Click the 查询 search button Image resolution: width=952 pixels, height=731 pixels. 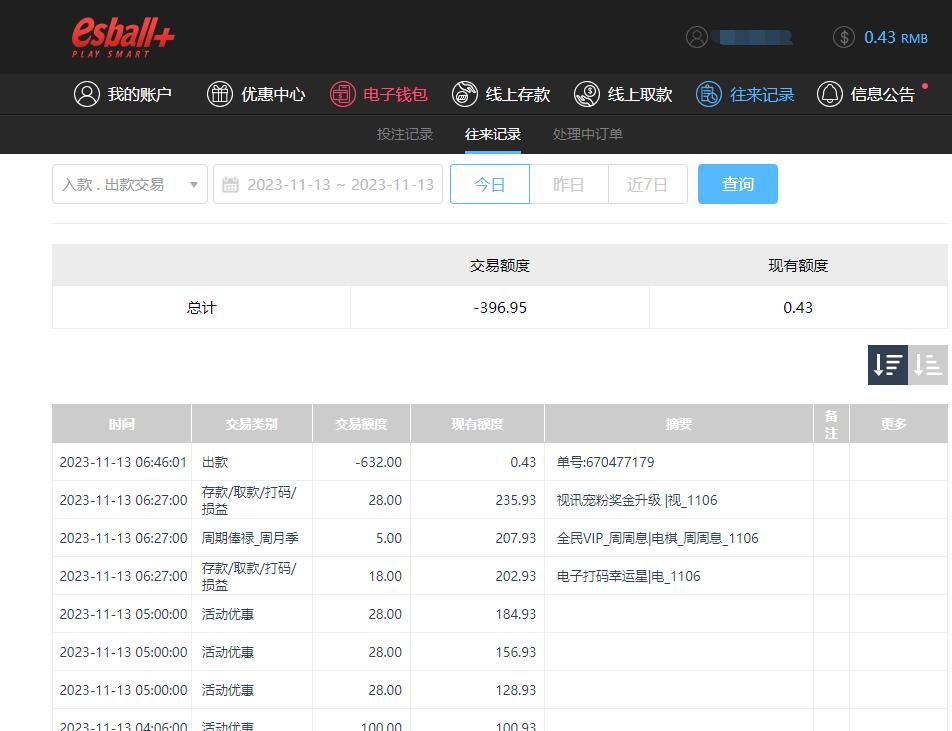tap(738, 184)
